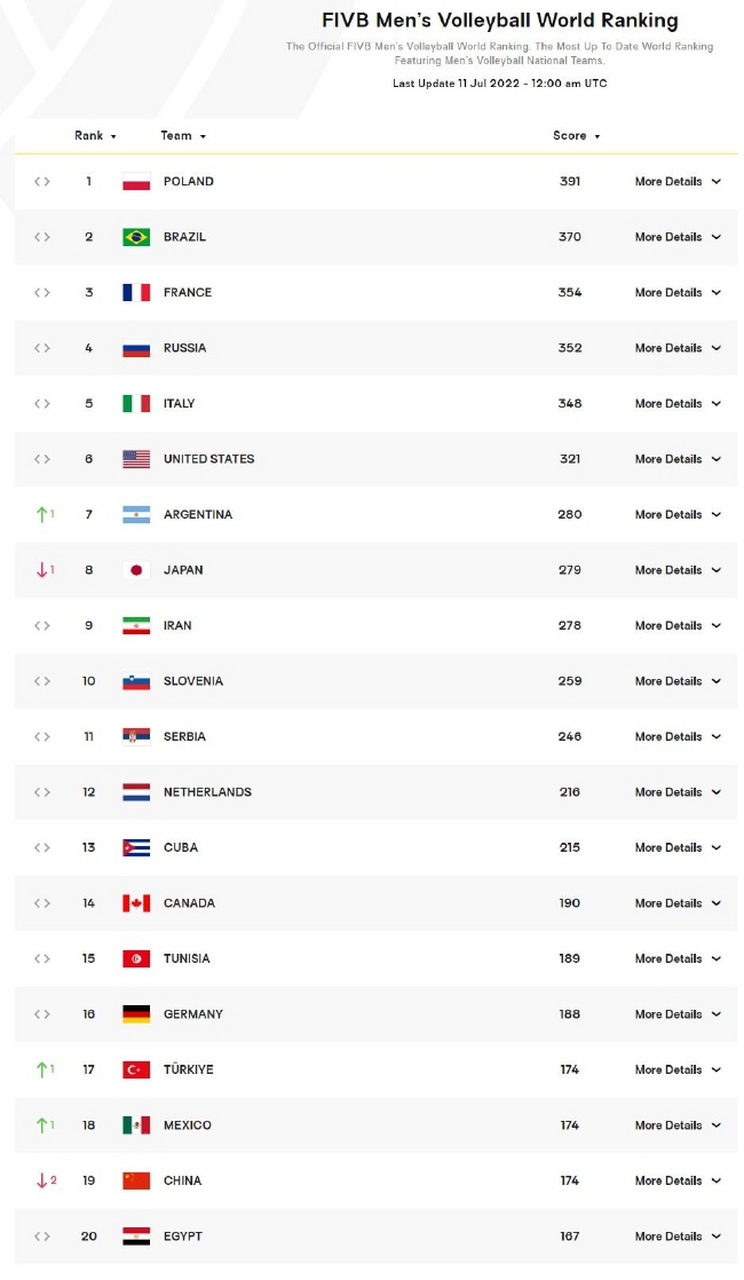The image size is (744, 1280).
Task: Expand More Details for France
Action: pos(677,293)
